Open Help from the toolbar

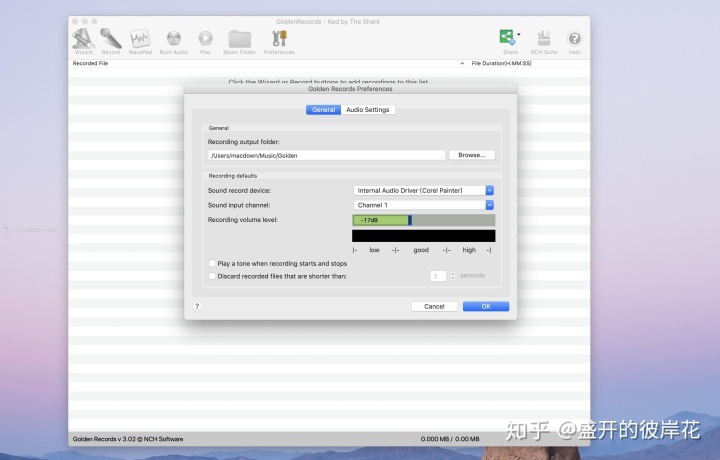click(574, 41)
